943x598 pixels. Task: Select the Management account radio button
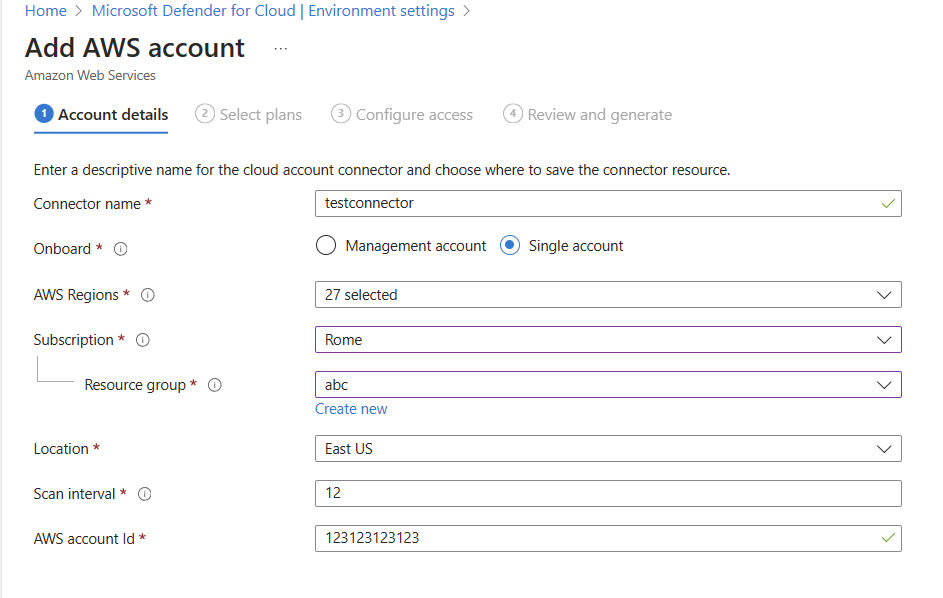point(325,246)
